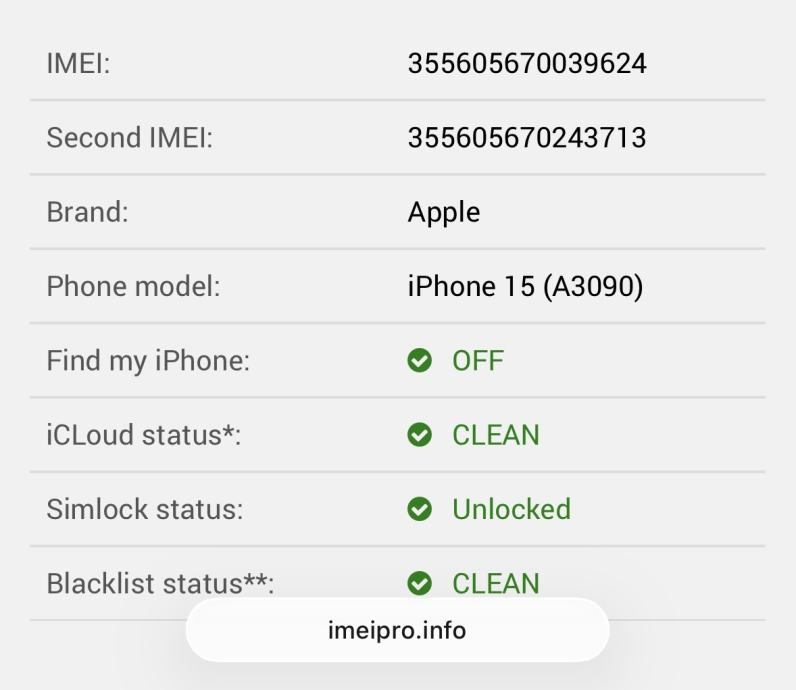This screenshot has height=690, width=796.
Task: Click the Second IMEI: label
Action: (x=130, y=138)
